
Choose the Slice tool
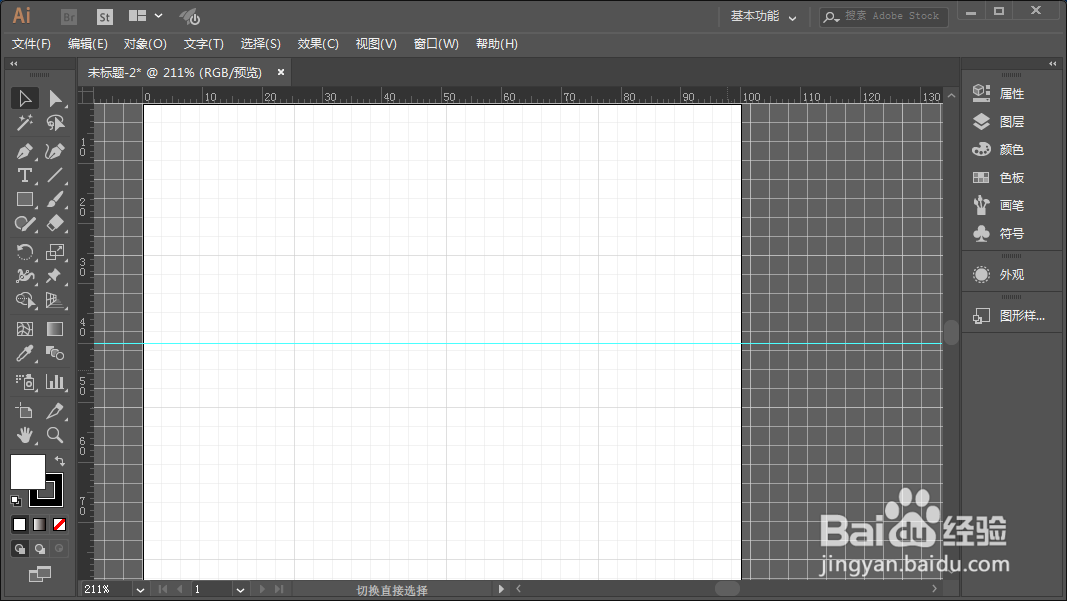pos(55,411)
